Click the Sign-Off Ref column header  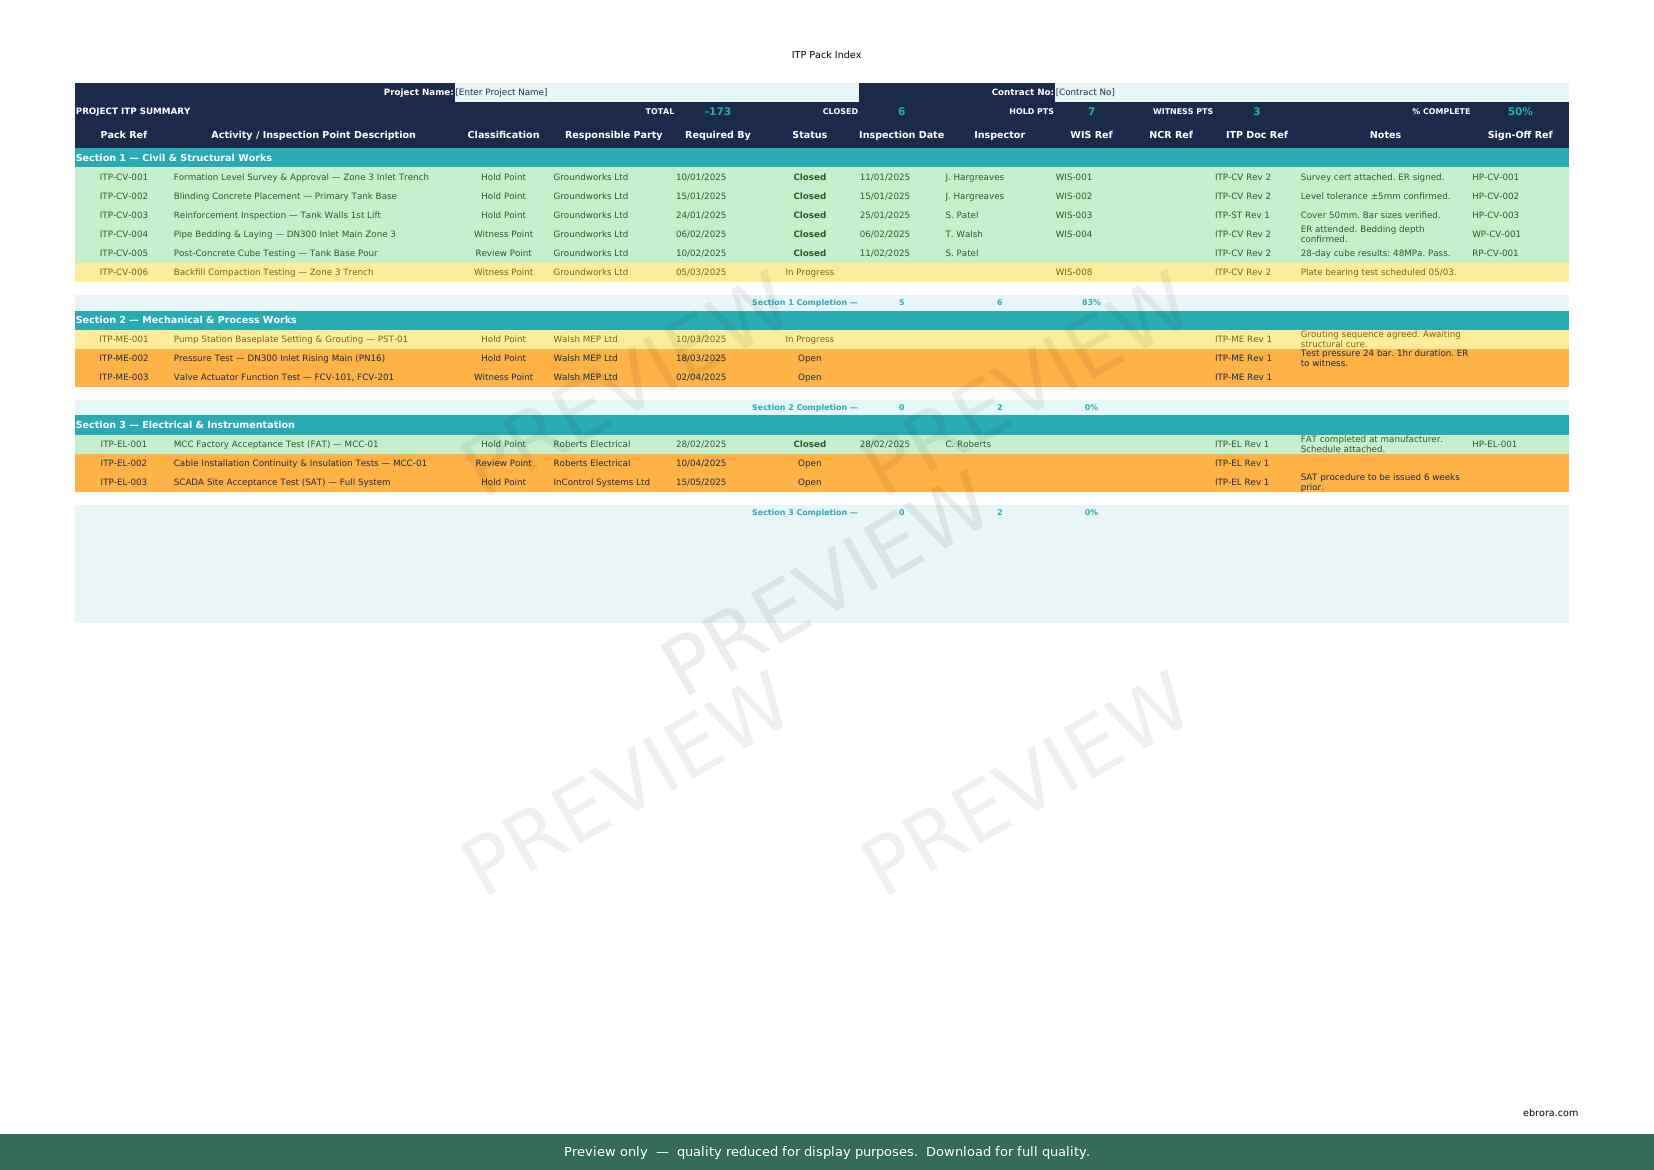tap(1519, 135)
